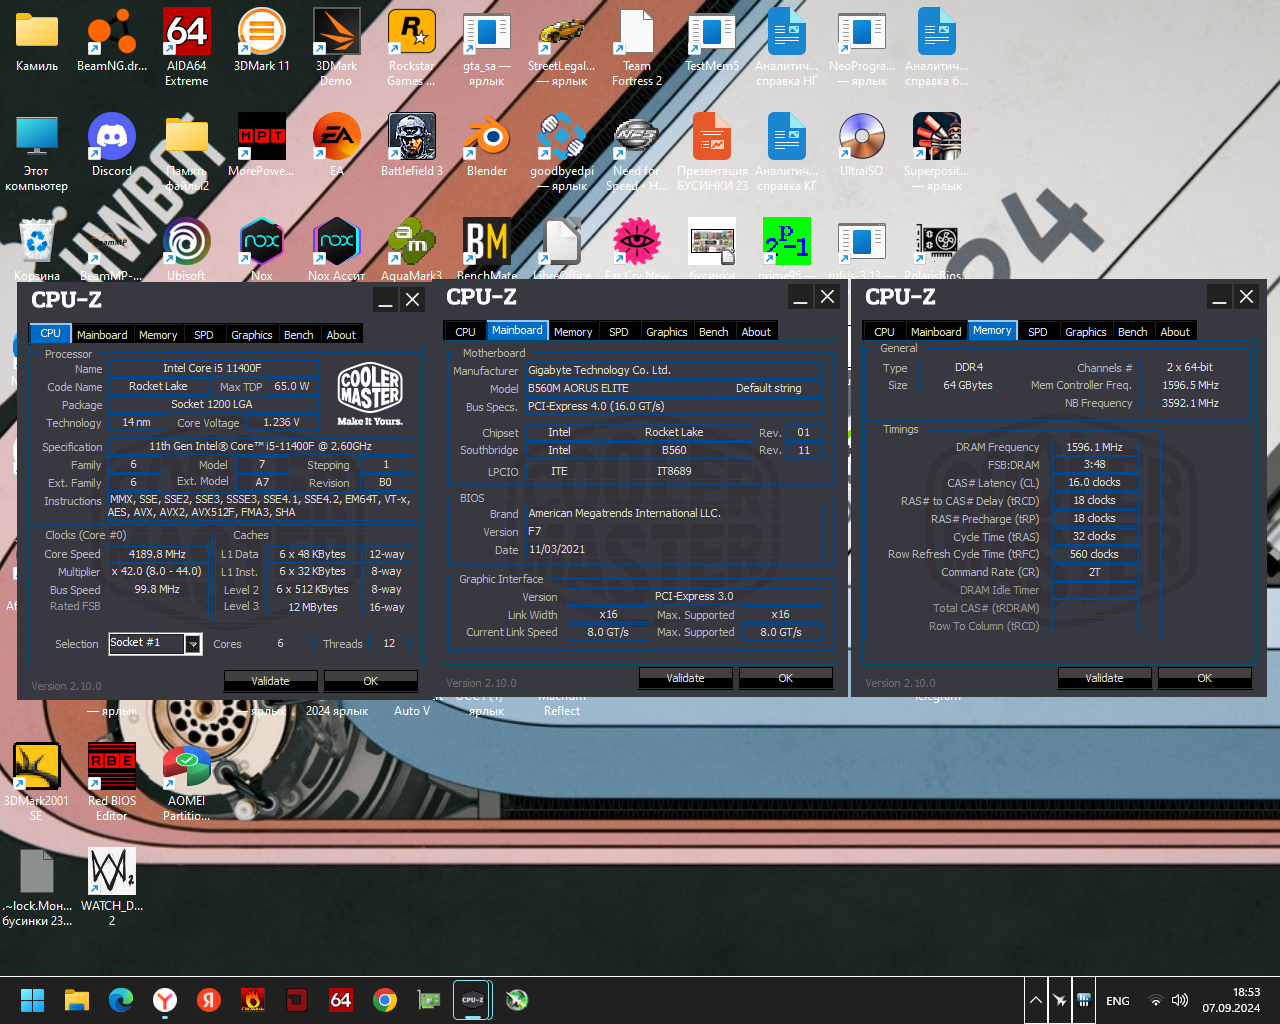Open Graphics tab in middle CPU-Z window
1280x1024 pixels.
click(x=667, y=332)
